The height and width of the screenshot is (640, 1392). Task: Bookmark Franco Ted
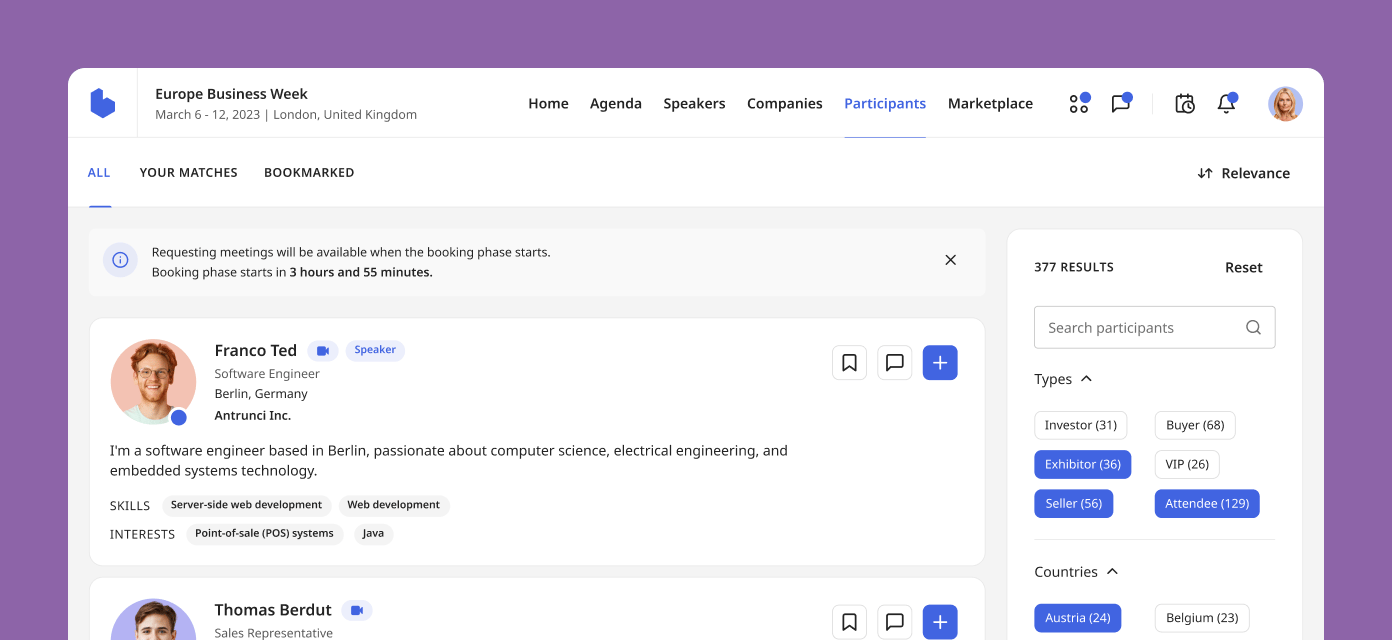click(849, 363)
